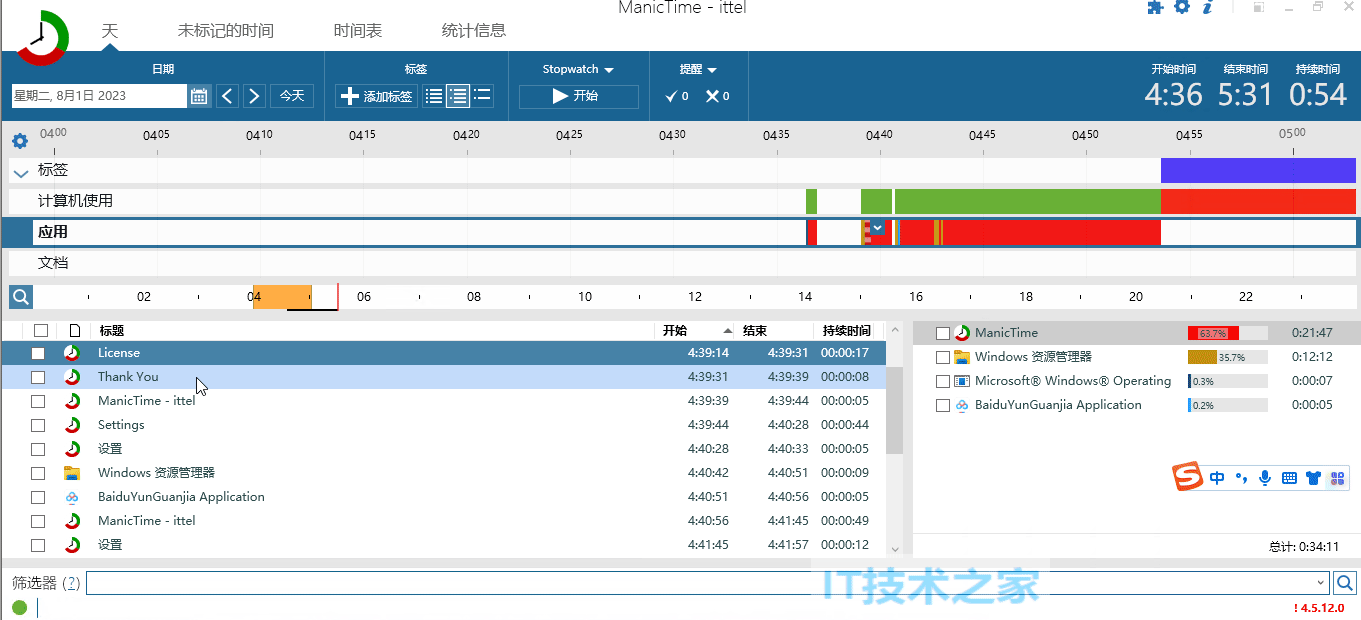Click the 4.5.12.0 version notice
The image size is (1361, 620).
[x=1319, y=607]
